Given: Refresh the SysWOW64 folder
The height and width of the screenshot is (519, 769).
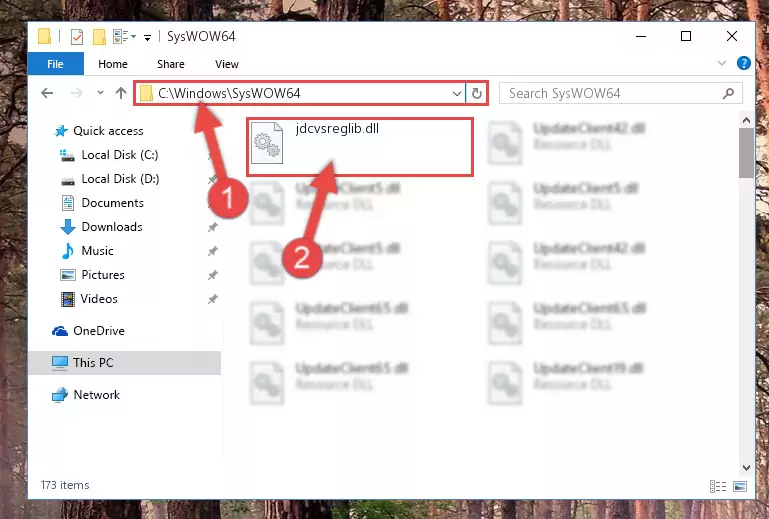Looking at the screenshot, I should tap(477, 93).
